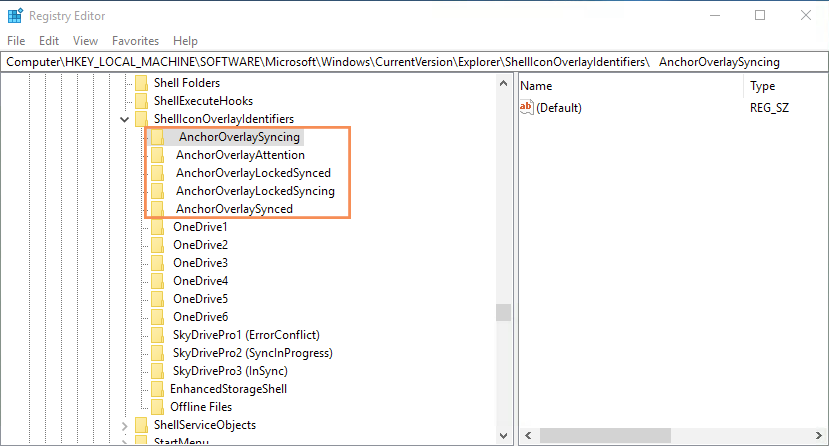Click the OneDrive1 folder icon

tap(157, 227)
